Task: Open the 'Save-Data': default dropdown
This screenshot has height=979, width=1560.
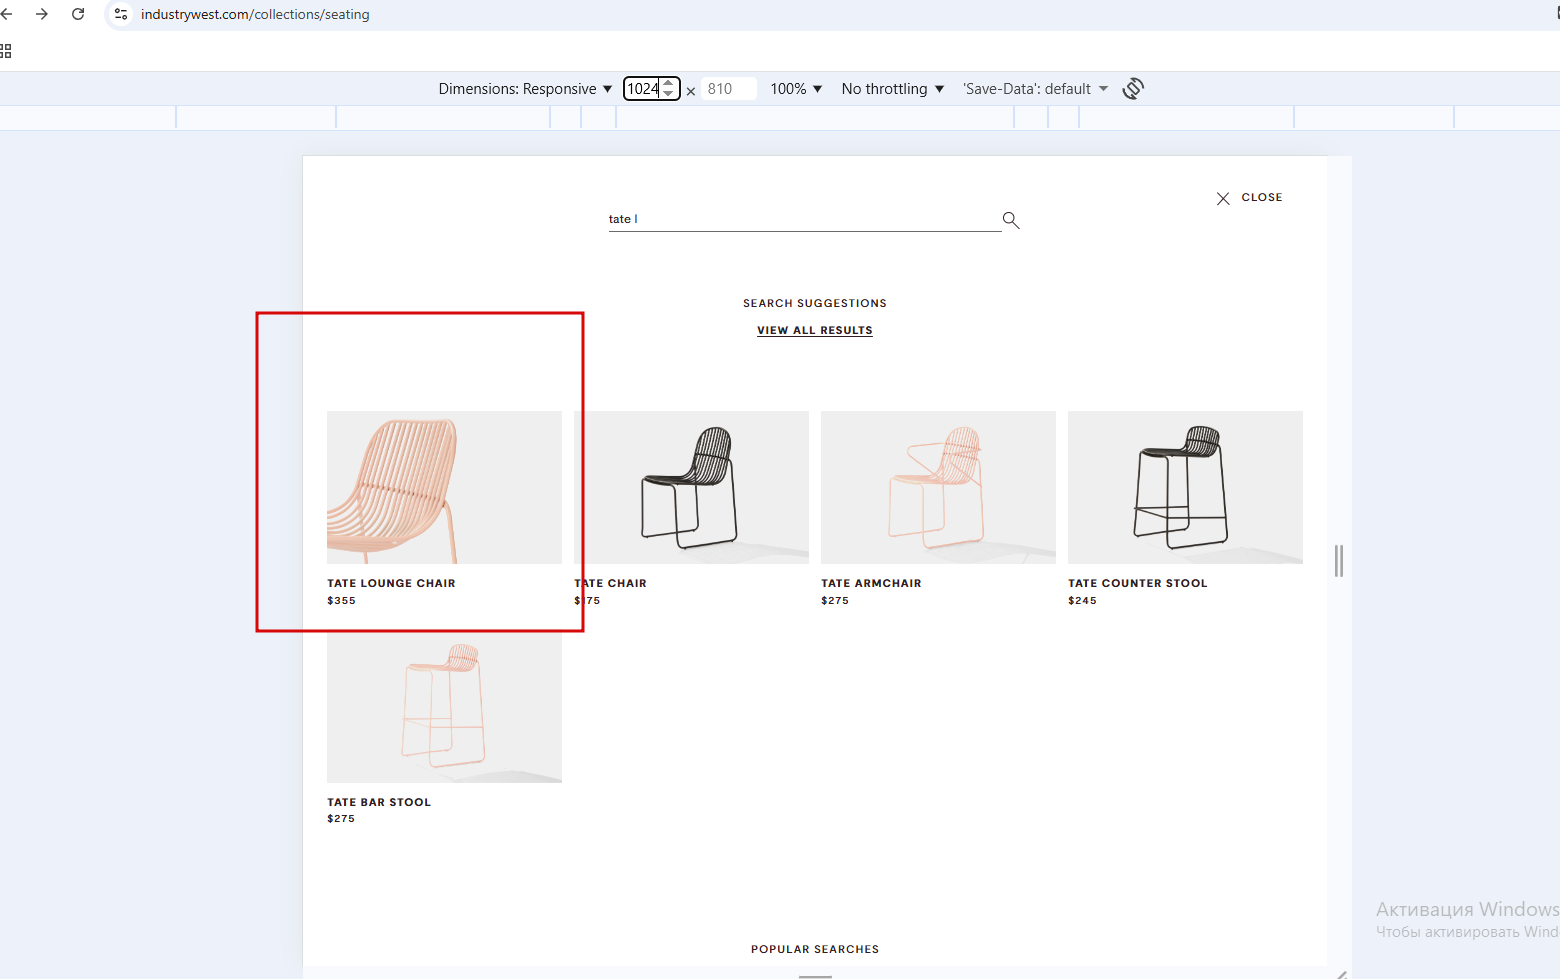Action: pos(1035,89)
